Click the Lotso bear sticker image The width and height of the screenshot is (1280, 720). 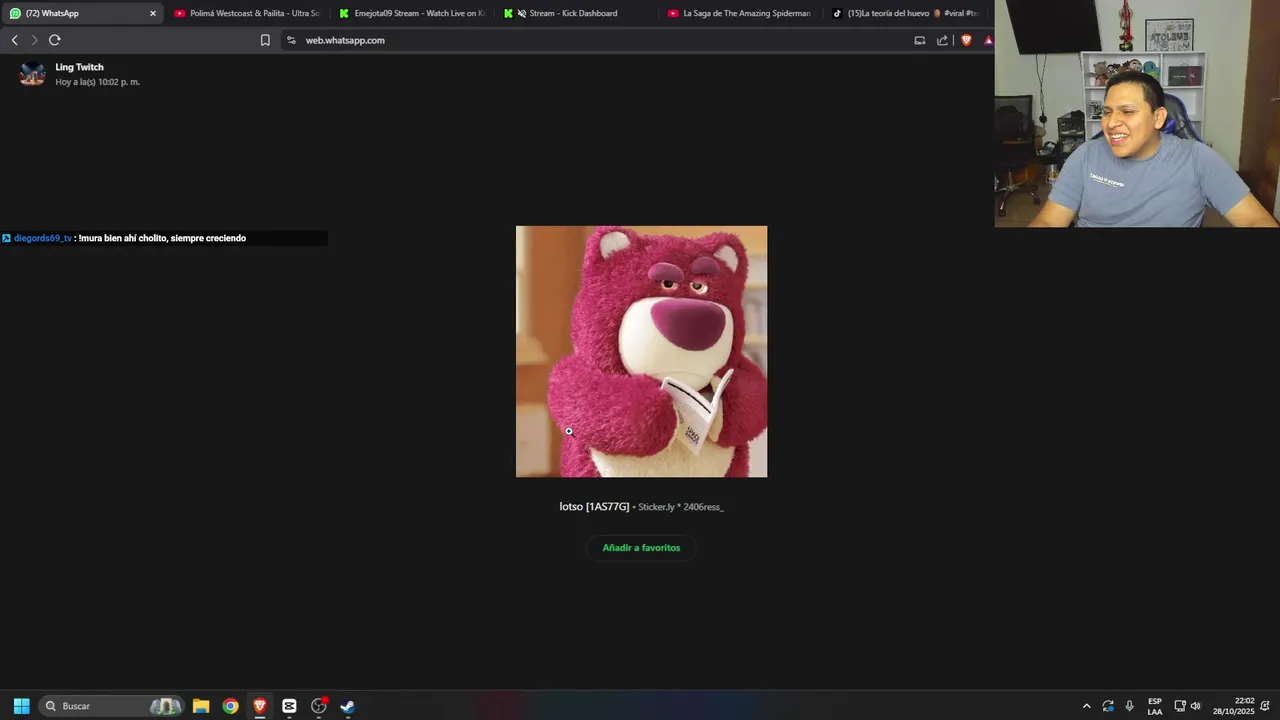point(641,351)
